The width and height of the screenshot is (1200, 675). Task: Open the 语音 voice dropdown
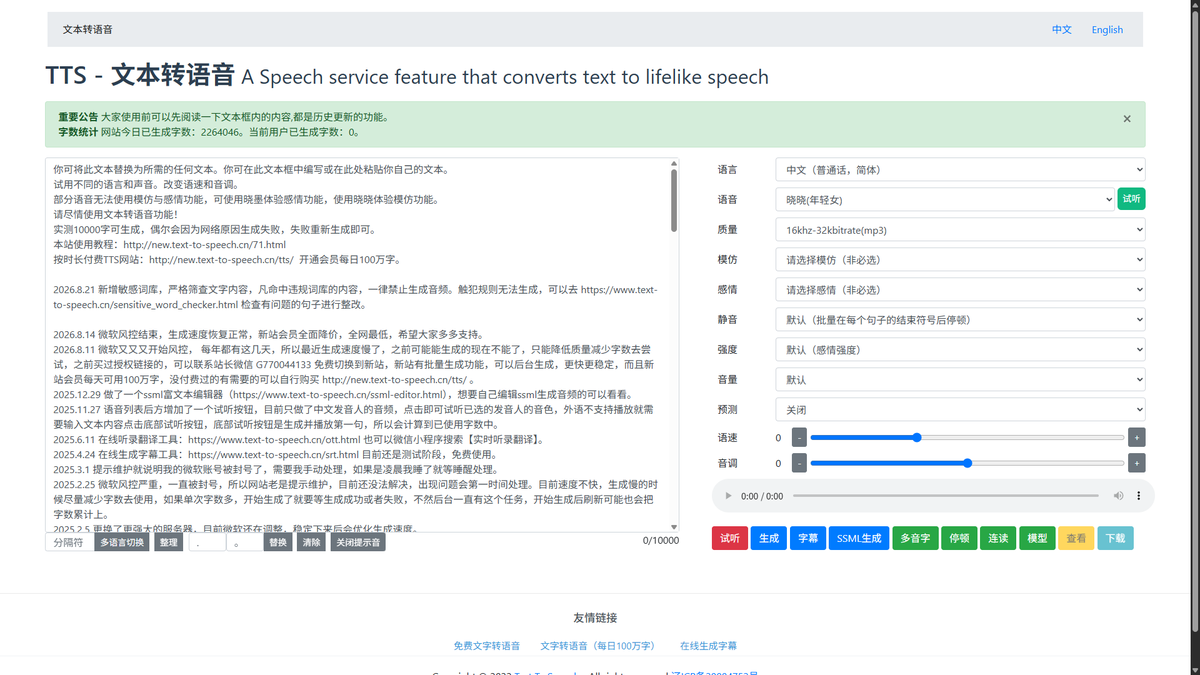(x=944, y=200)
